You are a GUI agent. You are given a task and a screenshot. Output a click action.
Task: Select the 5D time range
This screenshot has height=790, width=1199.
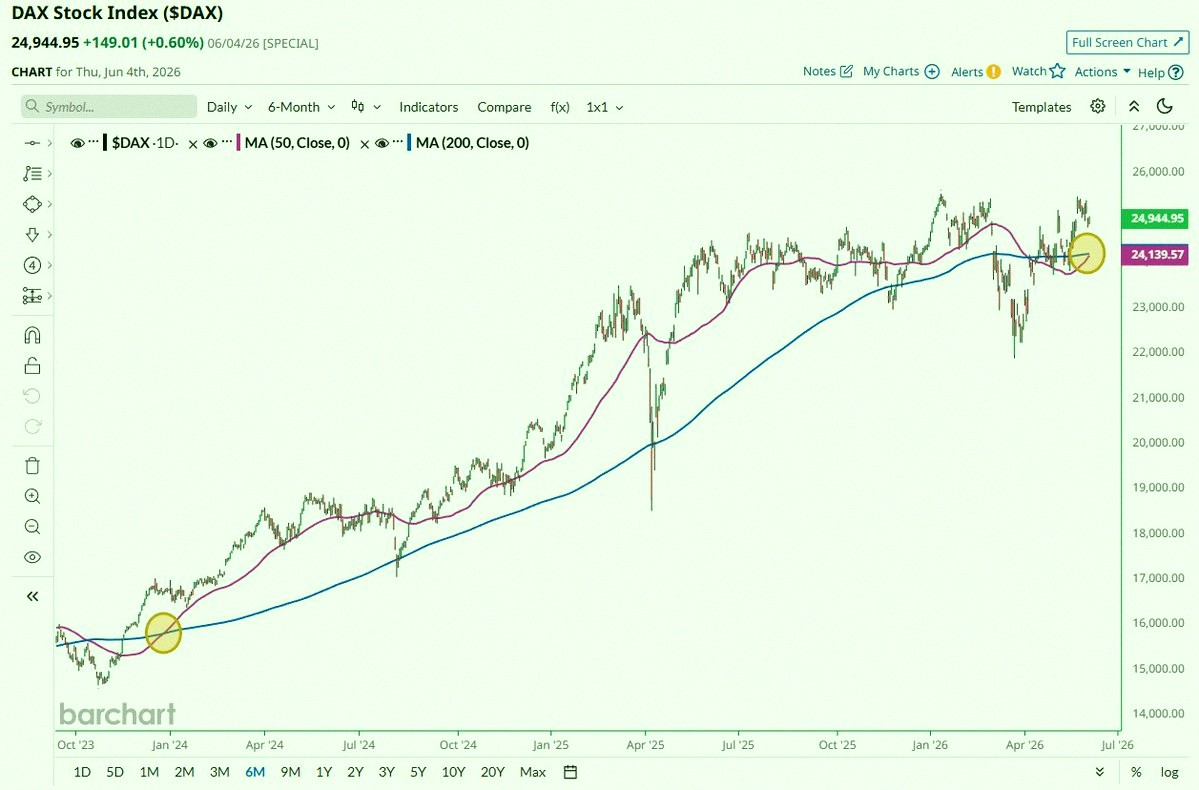(115, 772)
